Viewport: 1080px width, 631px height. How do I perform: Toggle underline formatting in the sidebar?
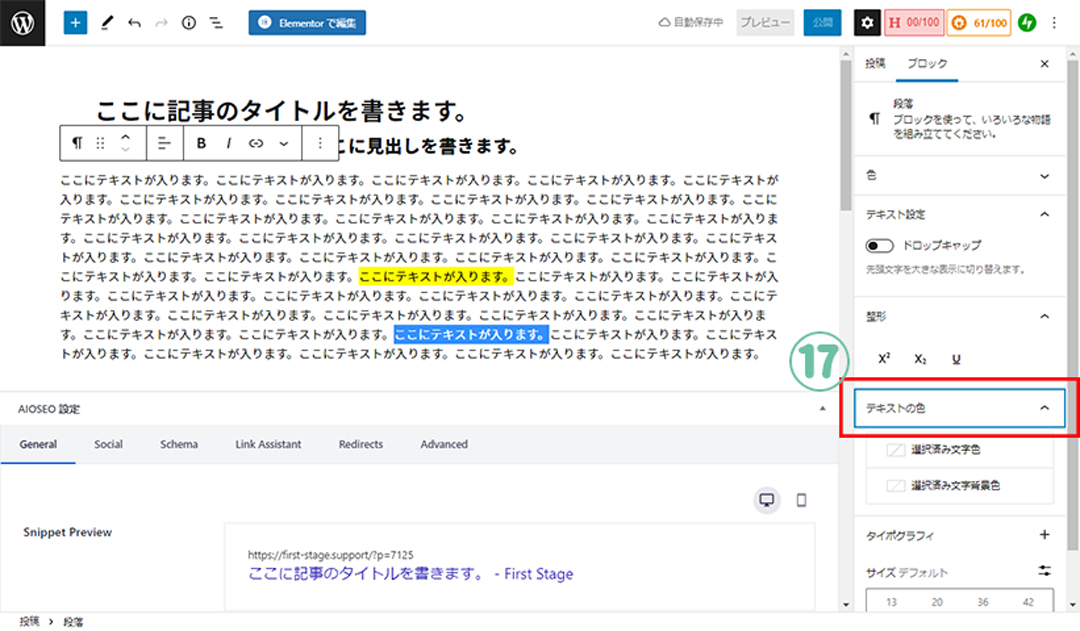pyautogui.click(x=956, y=359)
